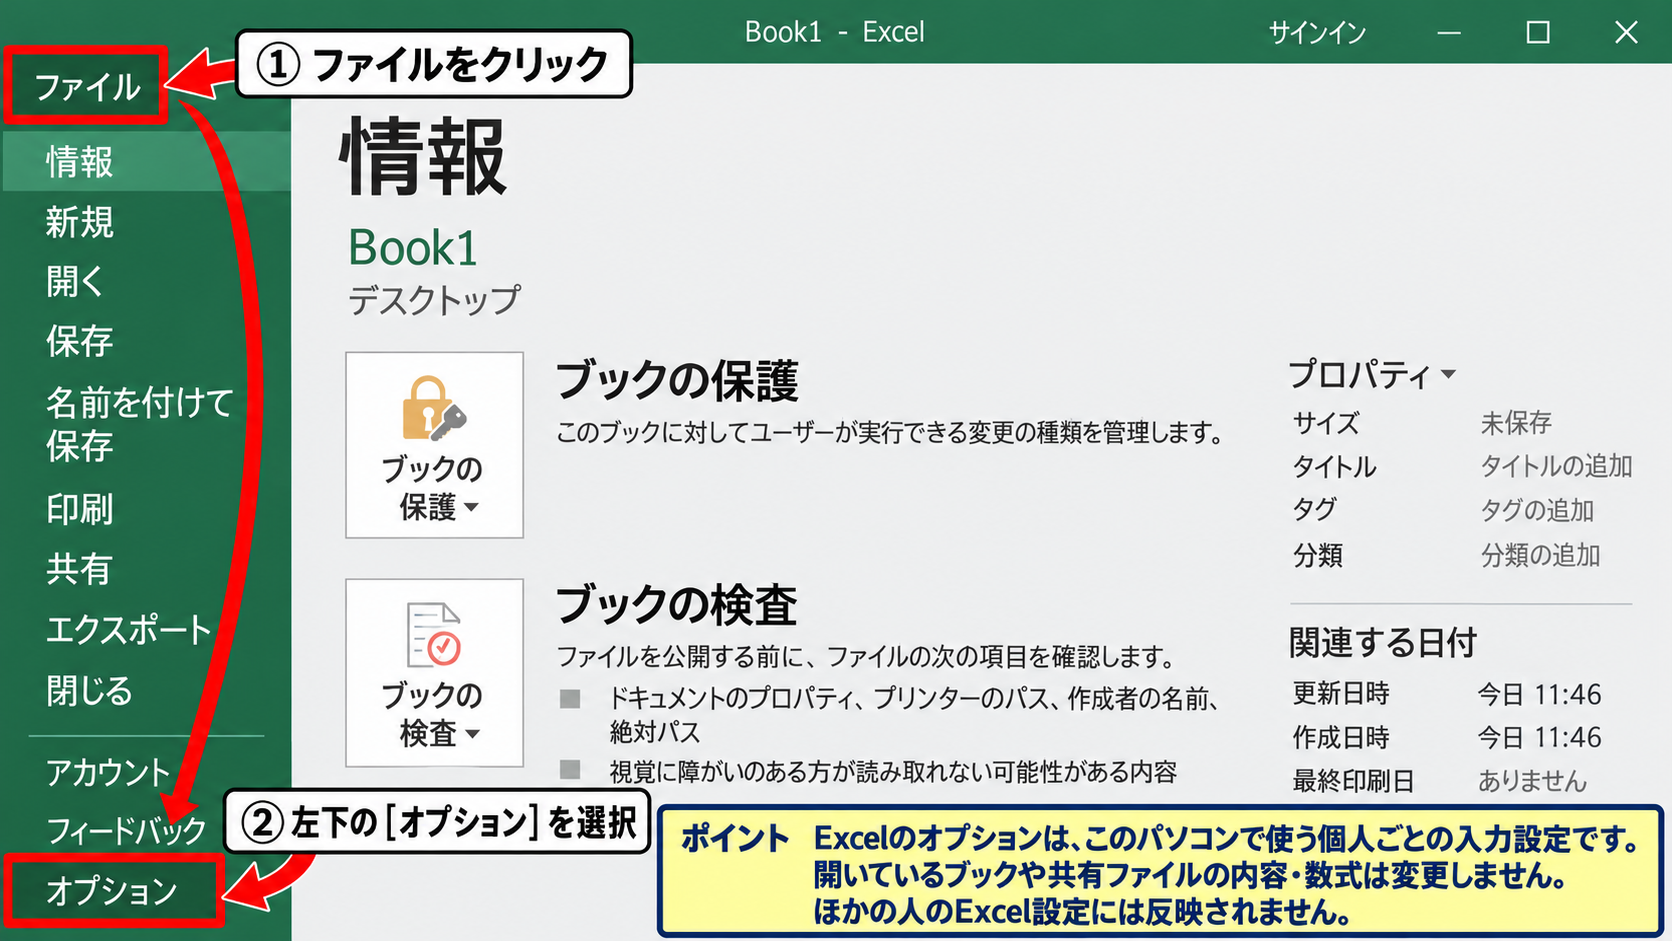Click 閉じる in the sidebar
Screen dimensions: 1672x941
coord(89,691)
